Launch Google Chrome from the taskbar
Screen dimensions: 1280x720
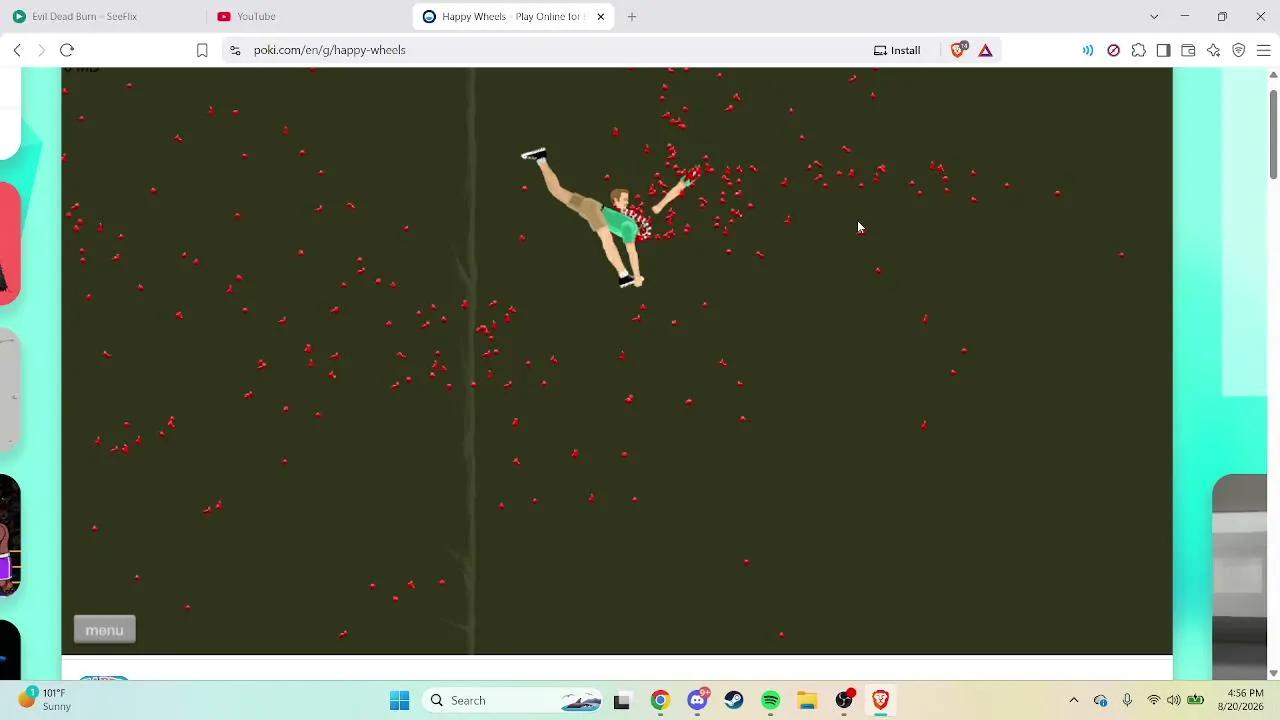pyautogui.click(x=660, y=700)
